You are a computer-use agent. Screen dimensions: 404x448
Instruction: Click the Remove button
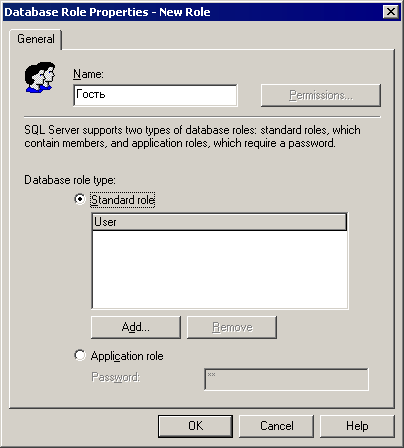(232, 327)
